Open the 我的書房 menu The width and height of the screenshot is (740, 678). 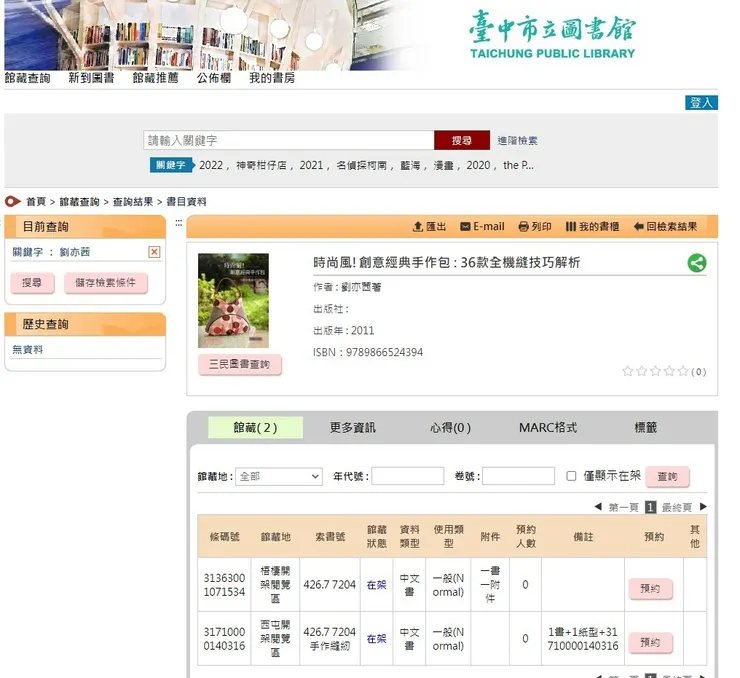[272, 78]
